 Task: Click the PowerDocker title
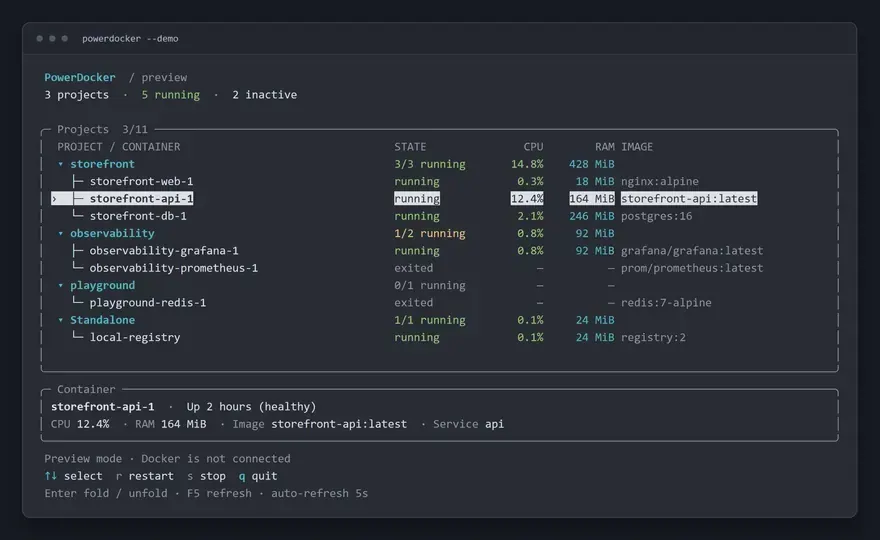point(80,77)
